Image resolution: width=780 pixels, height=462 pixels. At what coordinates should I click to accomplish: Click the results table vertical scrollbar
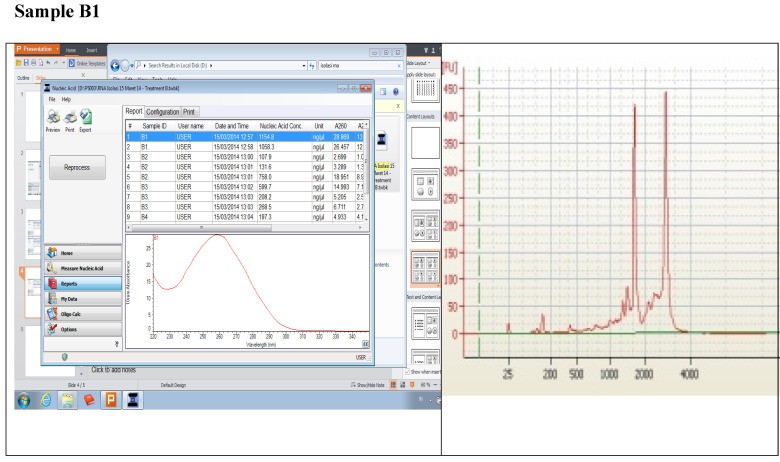[367, 171]
